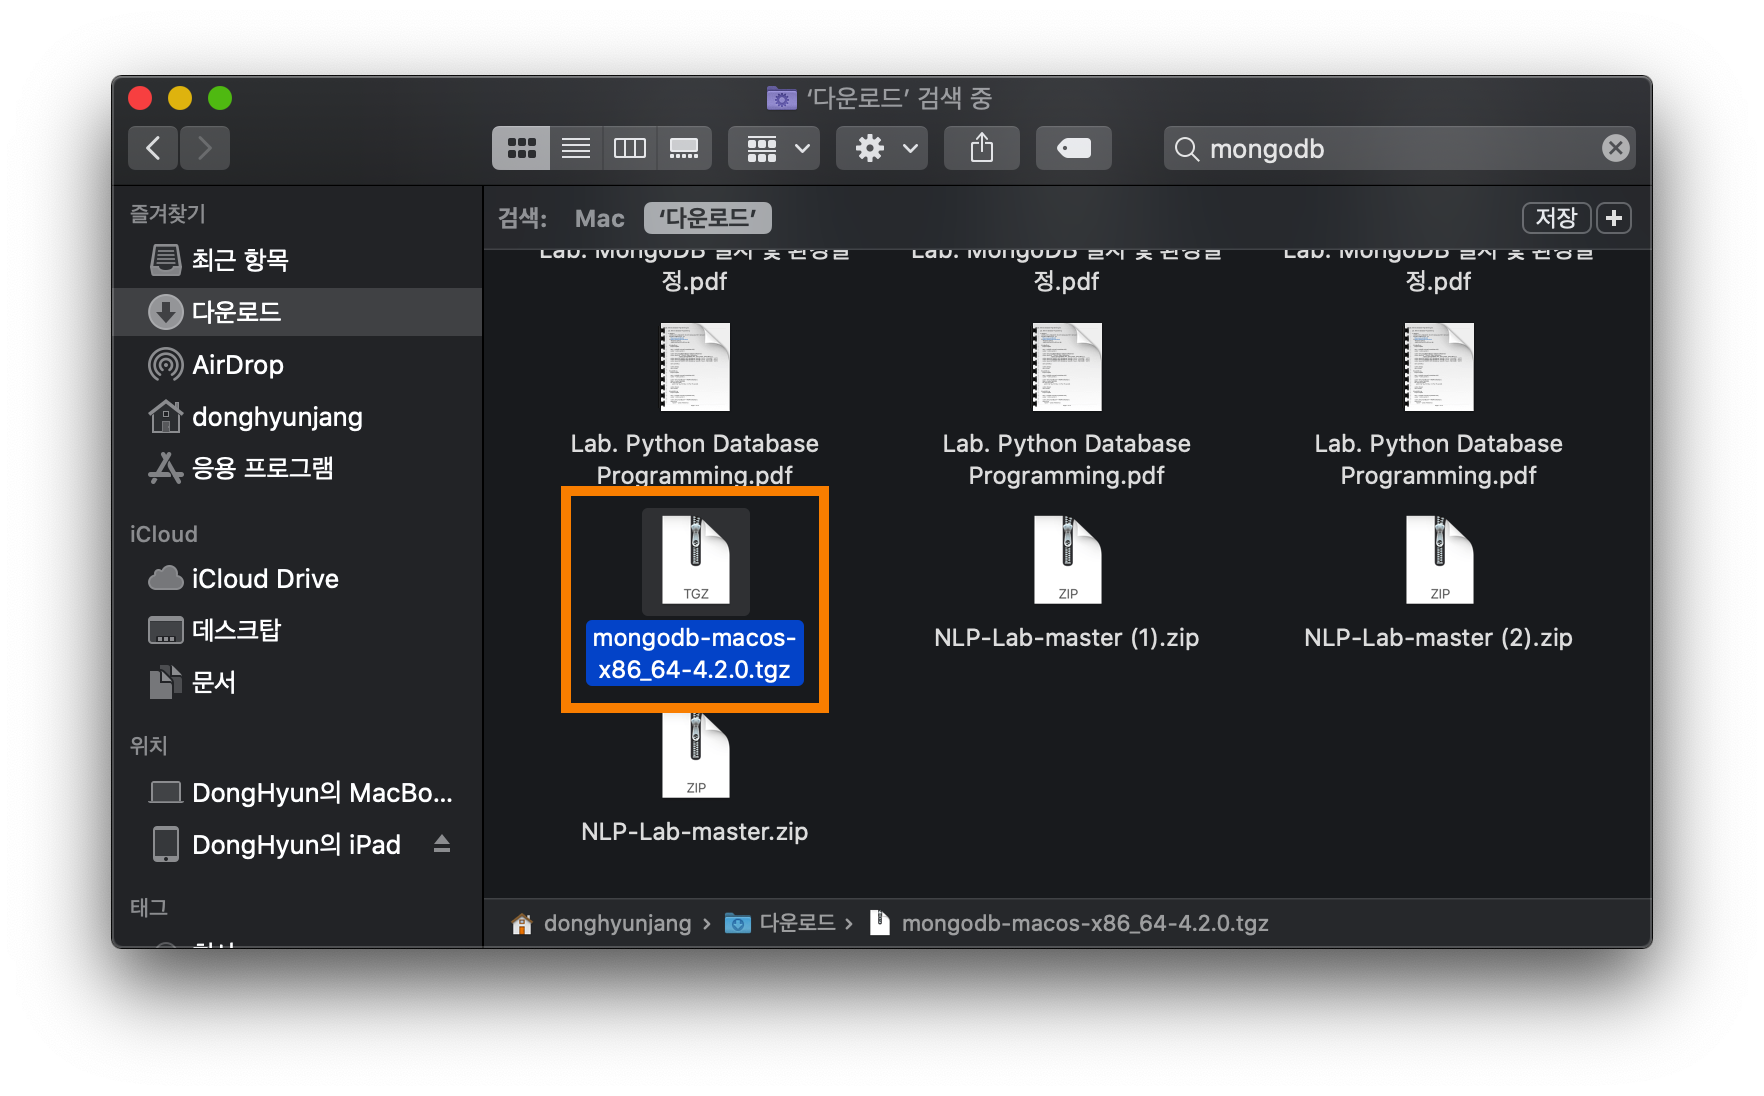
Task: Select DongHyun의 MacBook in the sidebar
Action: pyautogui.click(x=298, y=792)
